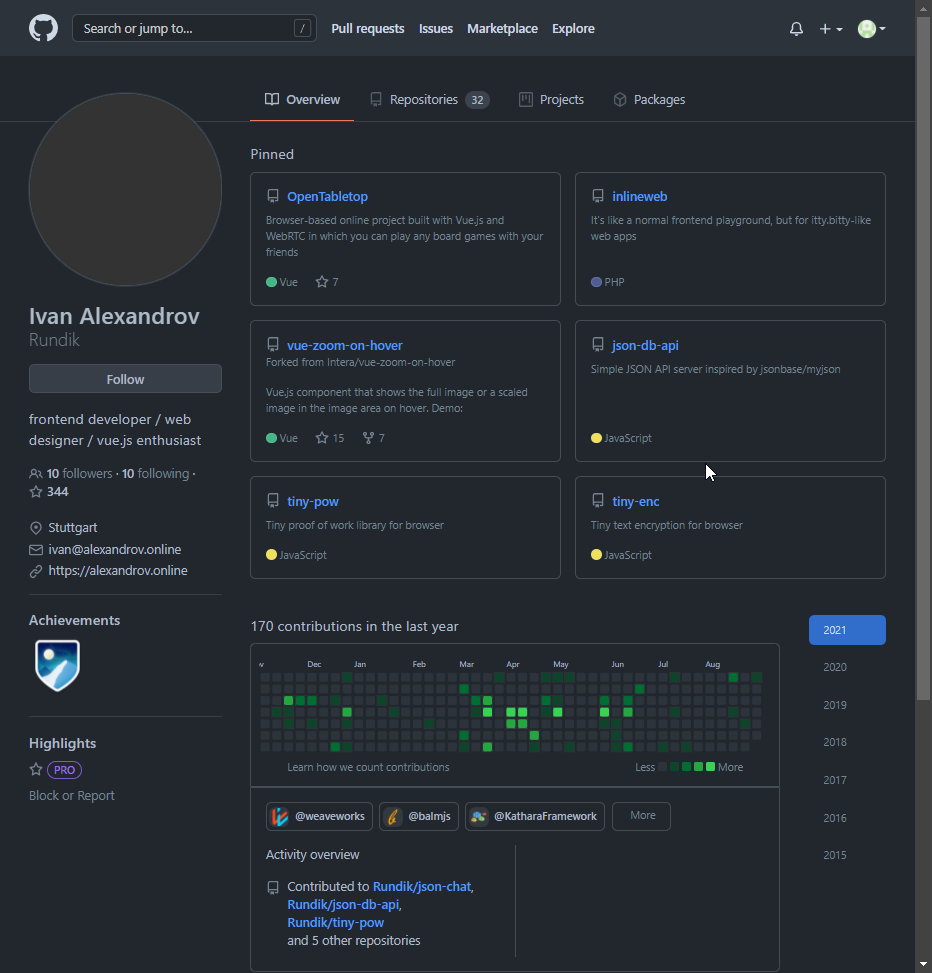Screen dimensions: 932x973
Task: Click the JavaScript dot on json-db-api
Action: (596, 438)
